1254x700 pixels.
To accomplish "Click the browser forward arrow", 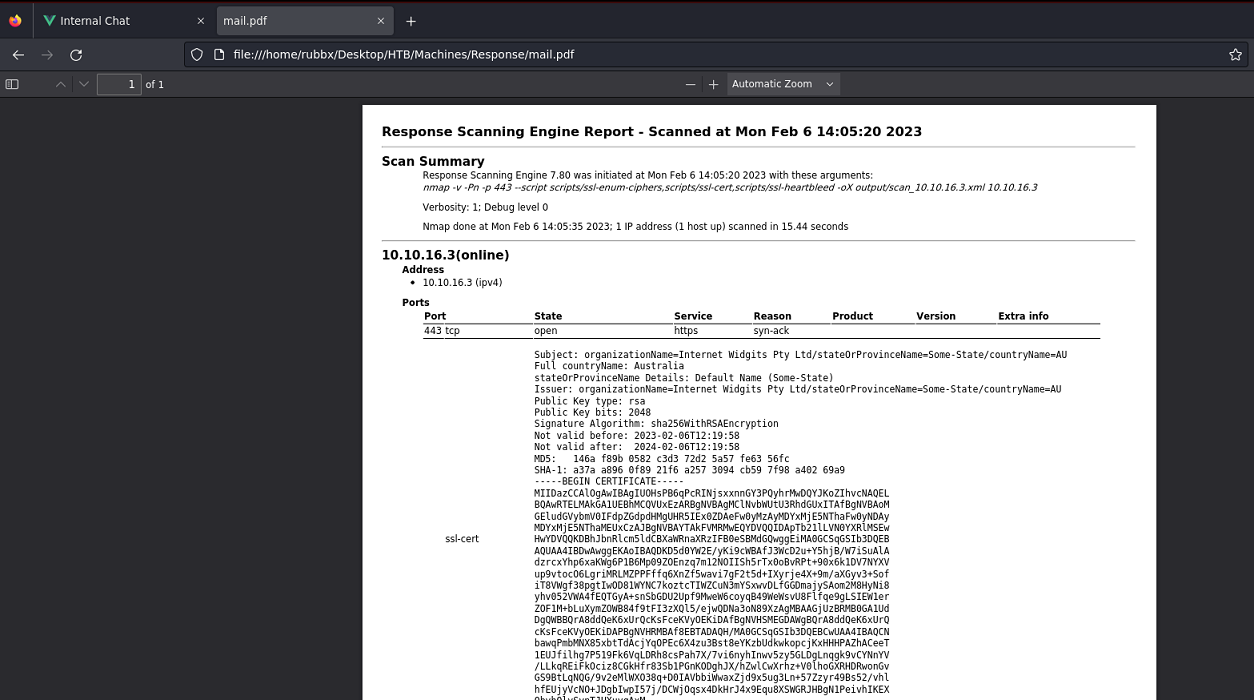I will (x=47, y=55).
